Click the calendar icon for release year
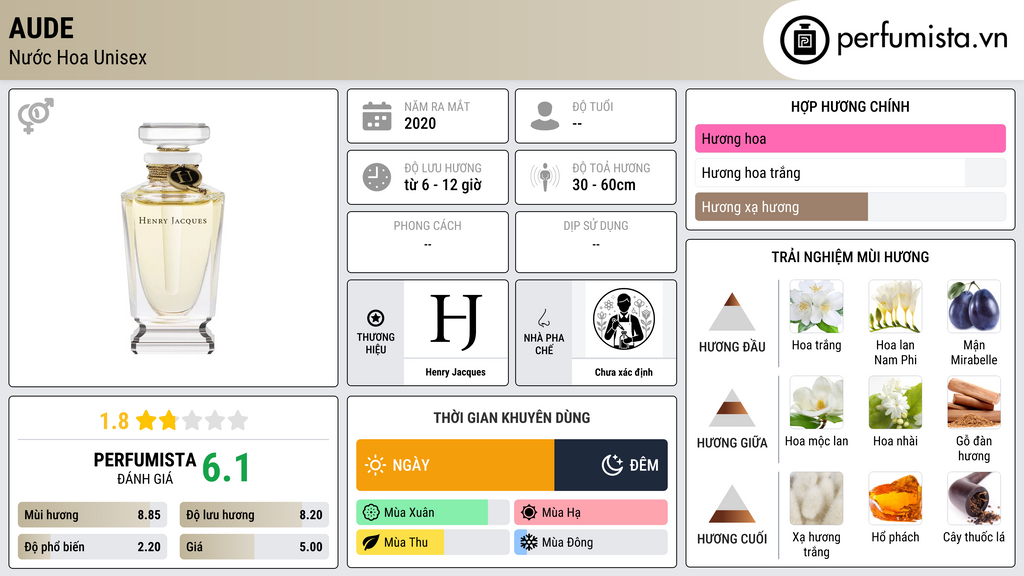 point(377,116)
